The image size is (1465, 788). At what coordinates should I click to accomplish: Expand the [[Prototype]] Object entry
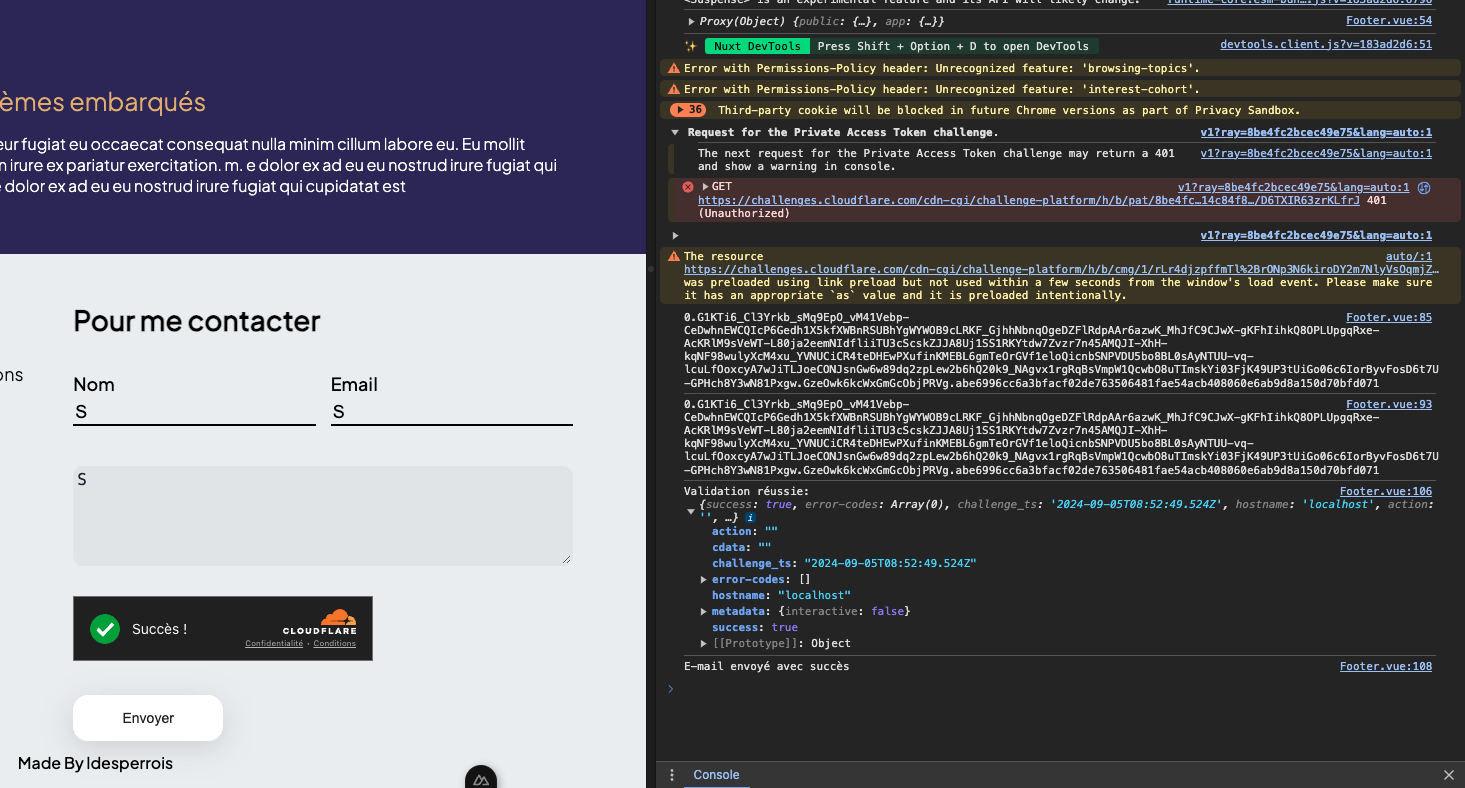704,643
